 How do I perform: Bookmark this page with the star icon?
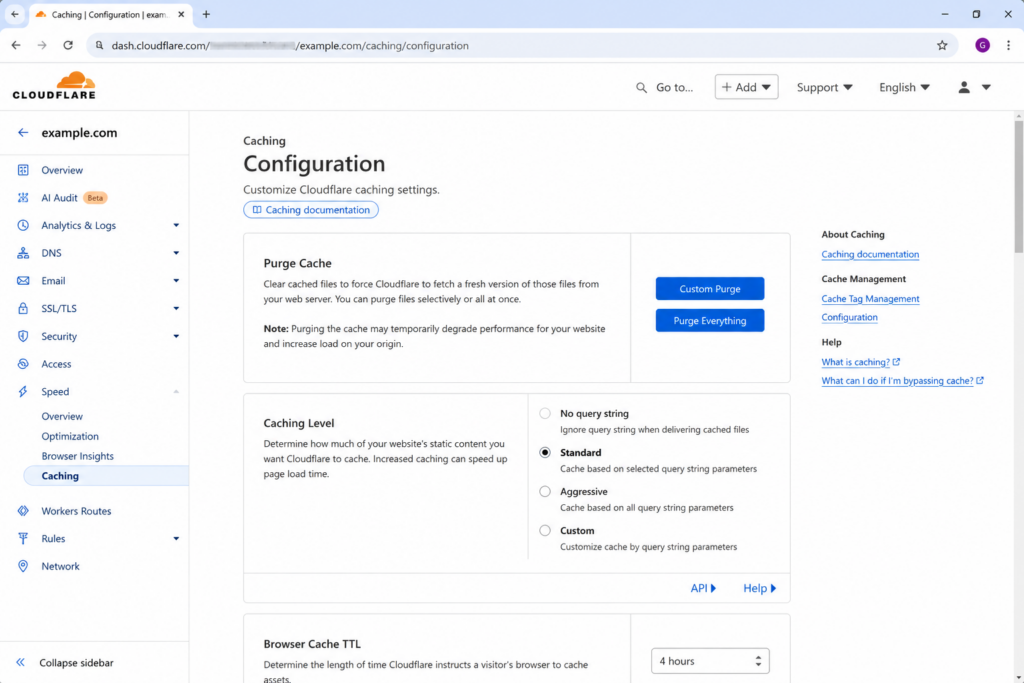[942, 45]
